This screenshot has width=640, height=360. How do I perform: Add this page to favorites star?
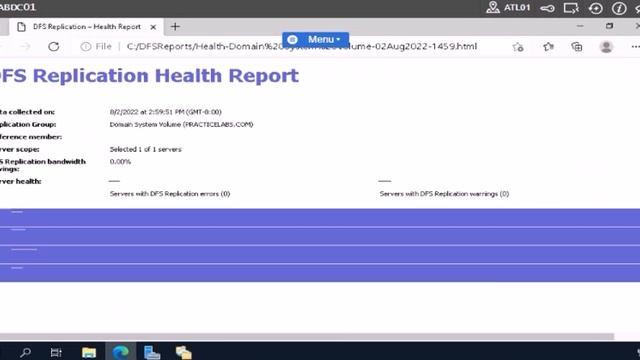(x=518, y=47)
